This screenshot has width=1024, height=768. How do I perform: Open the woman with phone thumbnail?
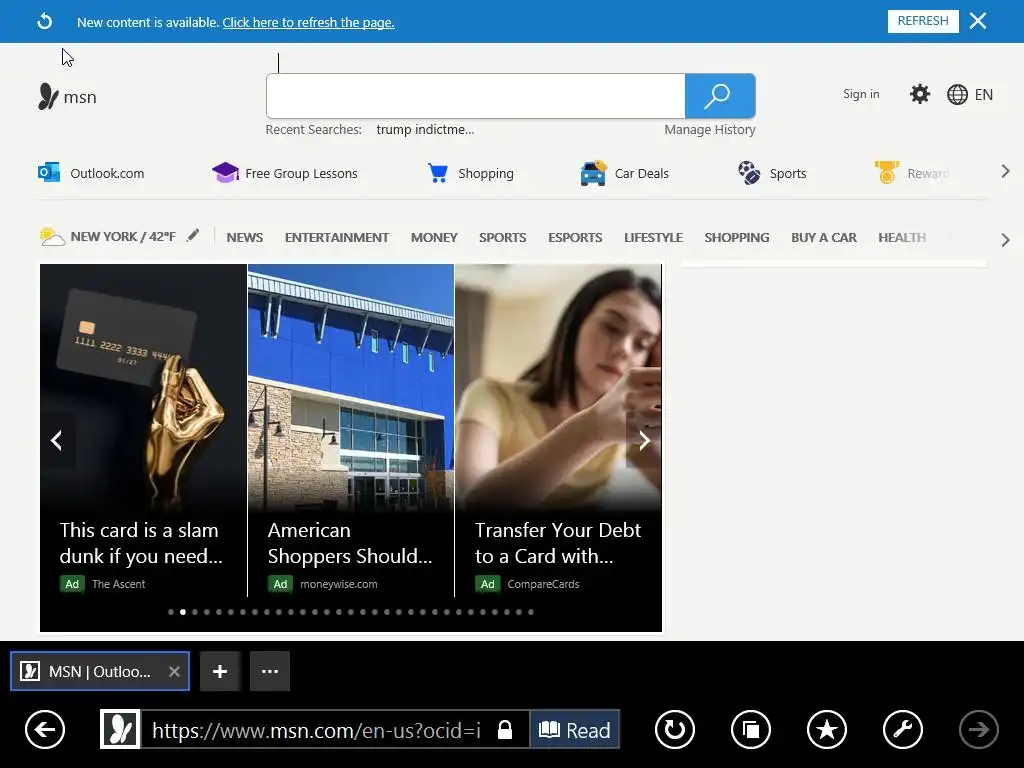[558, 387]
